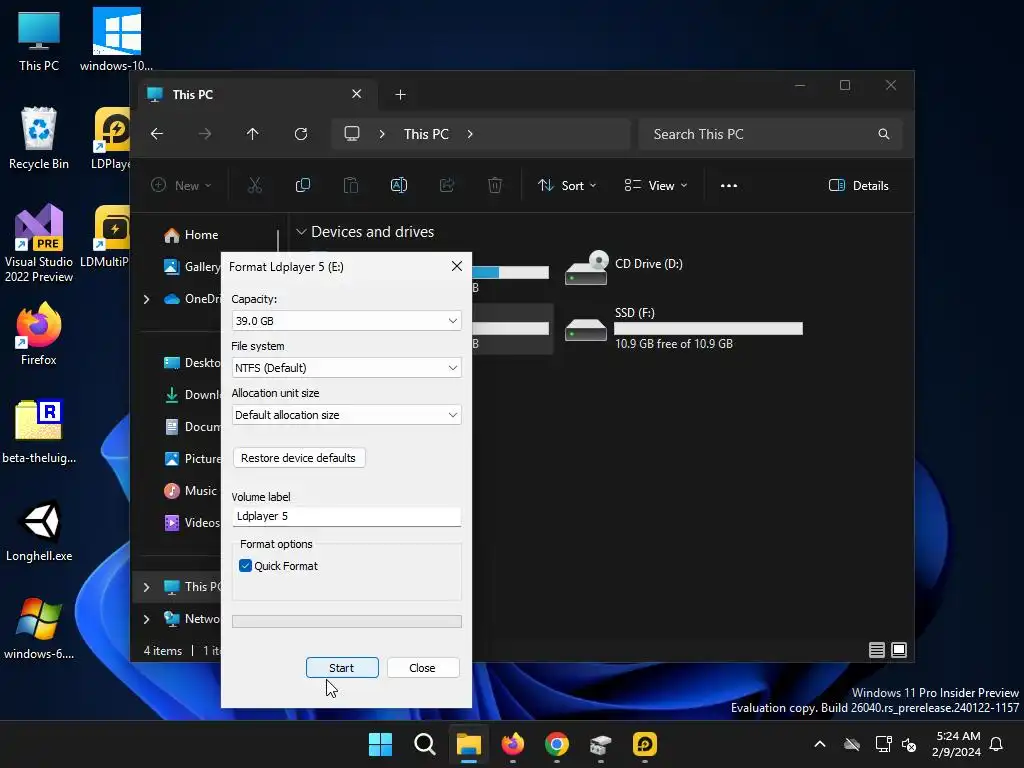1024x768 pixels.
Task: Go up one folder level
Action: pyautogui.click(x=253, y=134)
